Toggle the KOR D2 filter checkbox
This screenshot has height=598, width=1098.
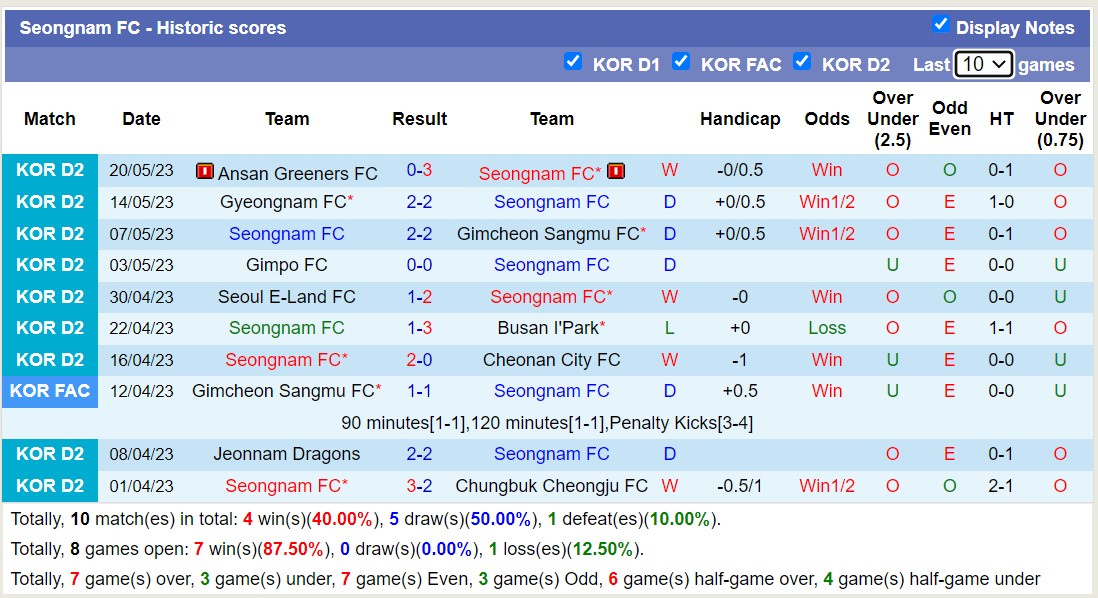802,61
